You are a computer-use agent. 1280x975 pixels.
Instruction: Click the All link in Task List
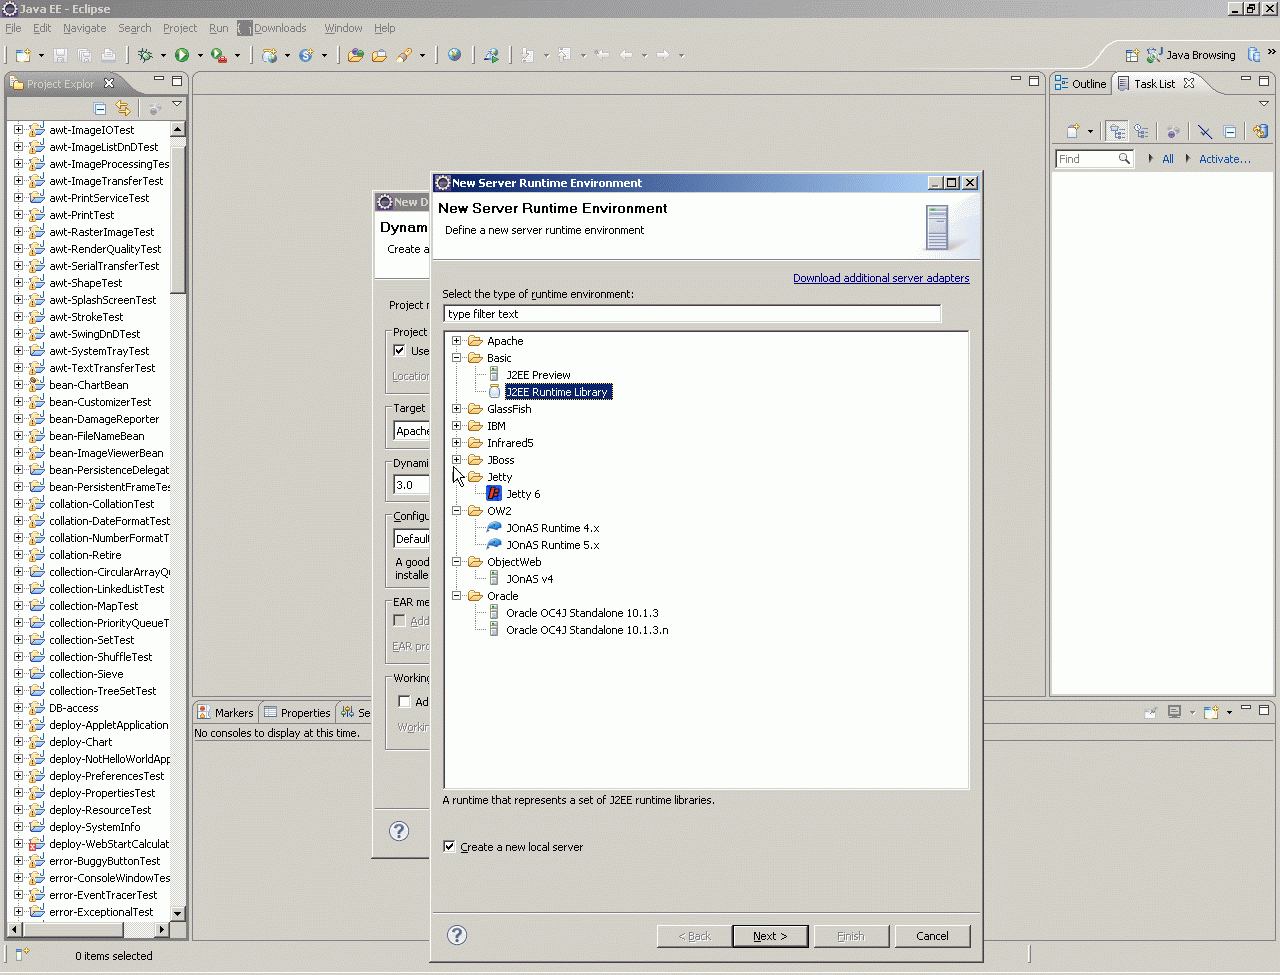[x=1168, y=159]
